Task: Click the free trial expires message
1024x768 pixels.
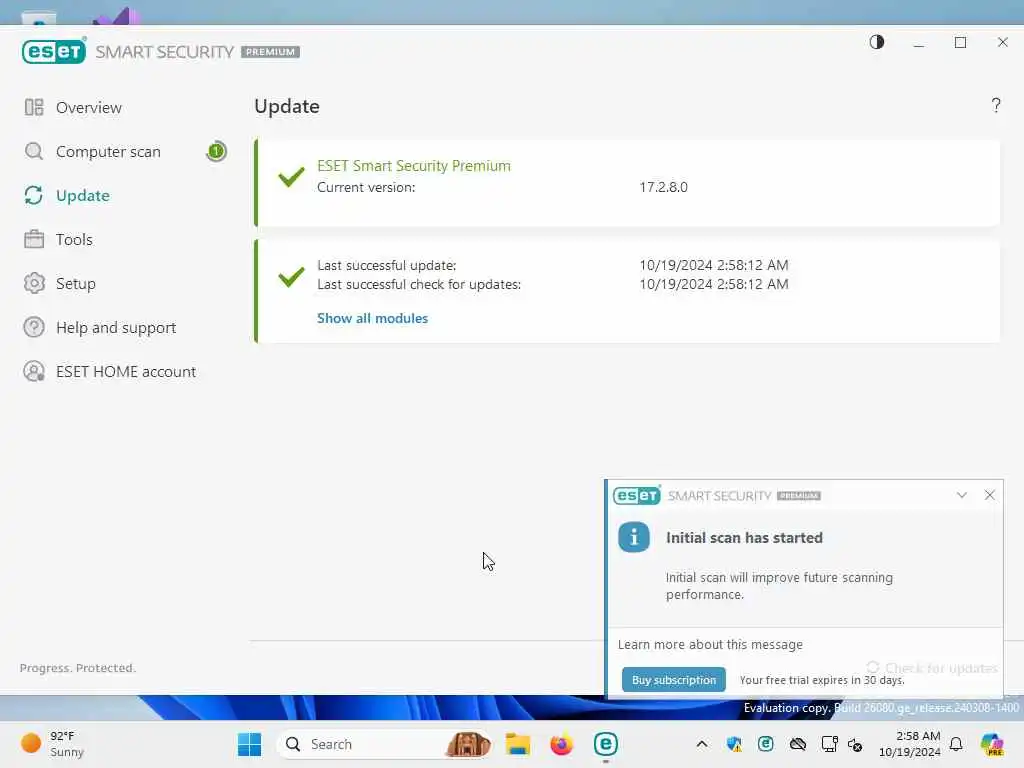Action: [x=822, y=680]
